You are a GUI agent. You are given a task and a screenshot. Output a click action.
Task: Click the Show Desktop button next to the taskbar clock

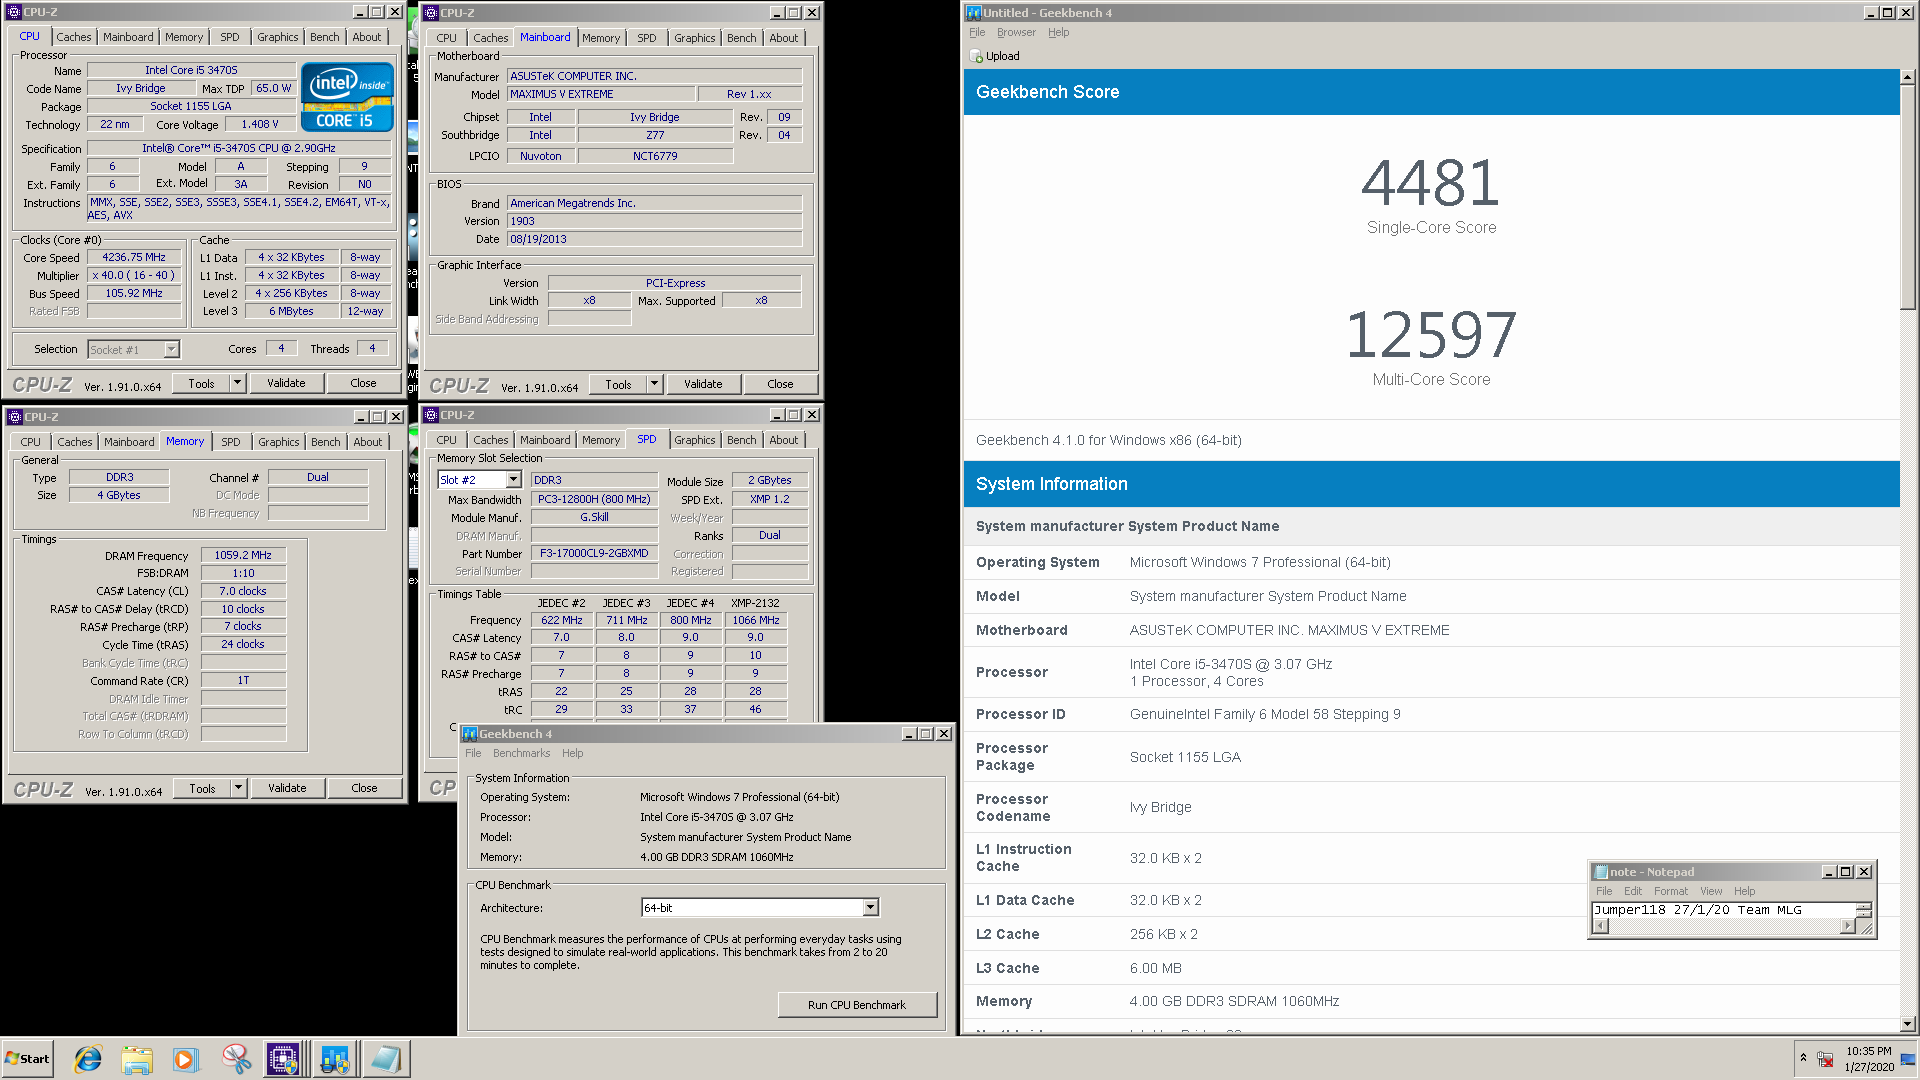pyautogui.click(x=1908, y=1059)
